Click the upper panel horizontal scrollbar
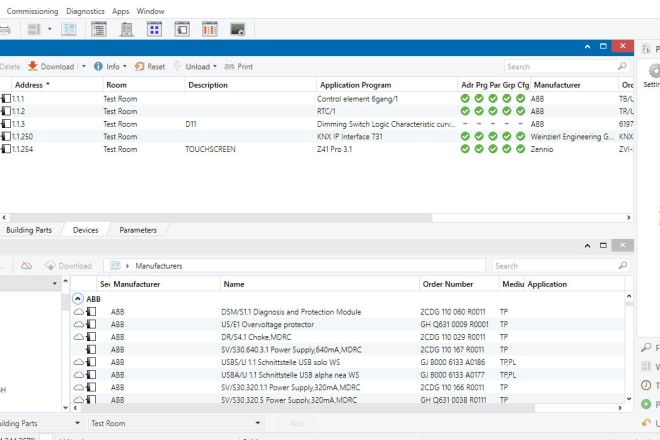Screen dimensions: 660x440 point(221,218)
